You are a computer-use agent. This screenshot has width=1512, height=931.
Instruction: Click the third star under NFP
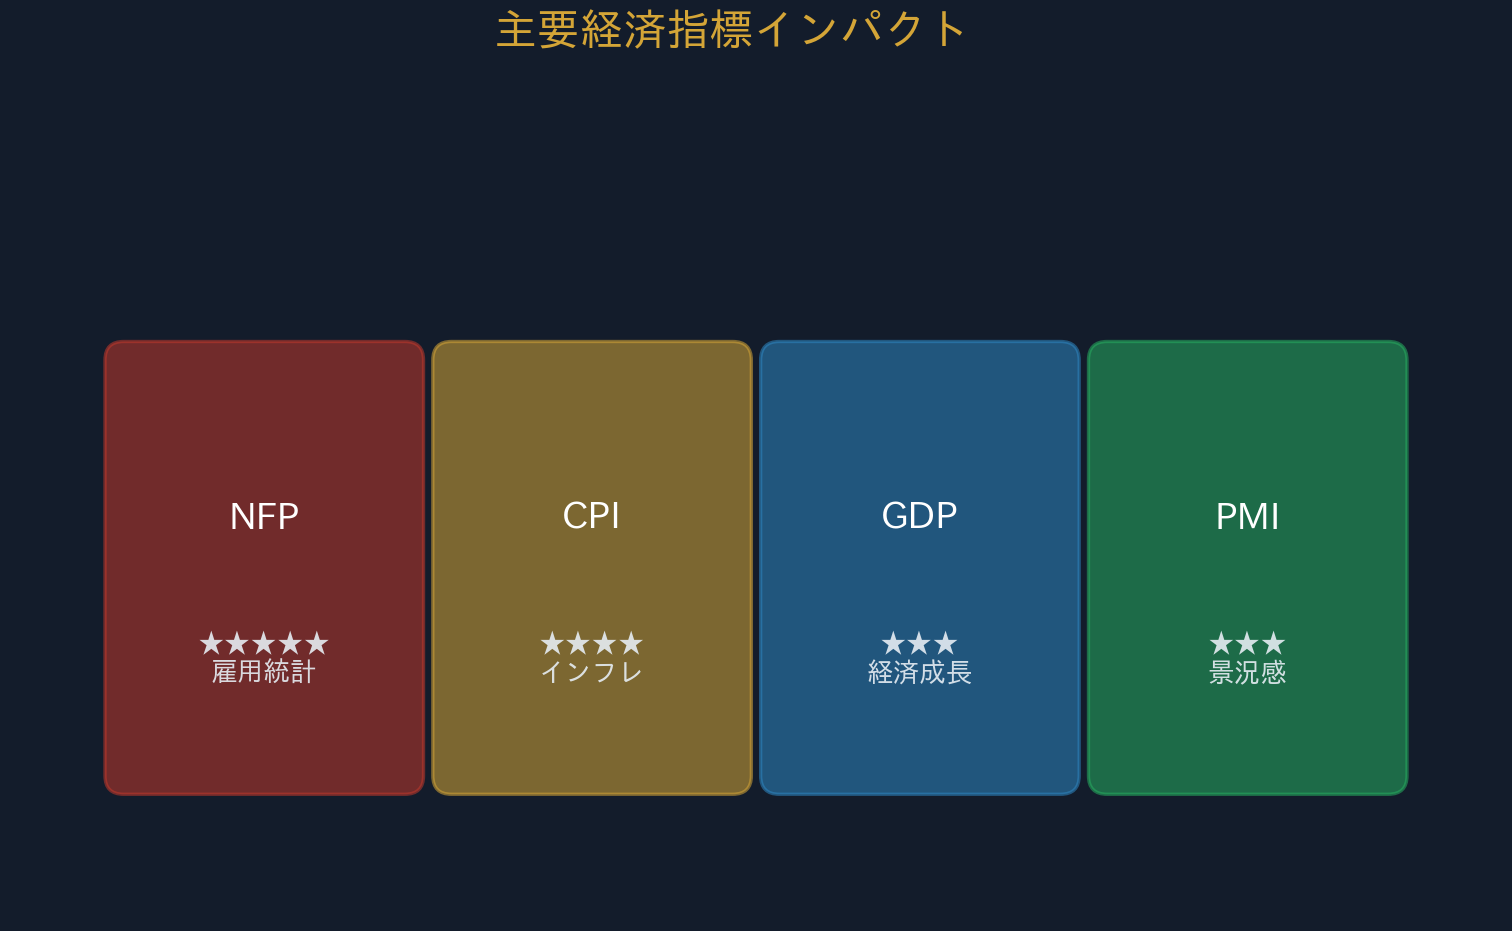click(264, 643)
